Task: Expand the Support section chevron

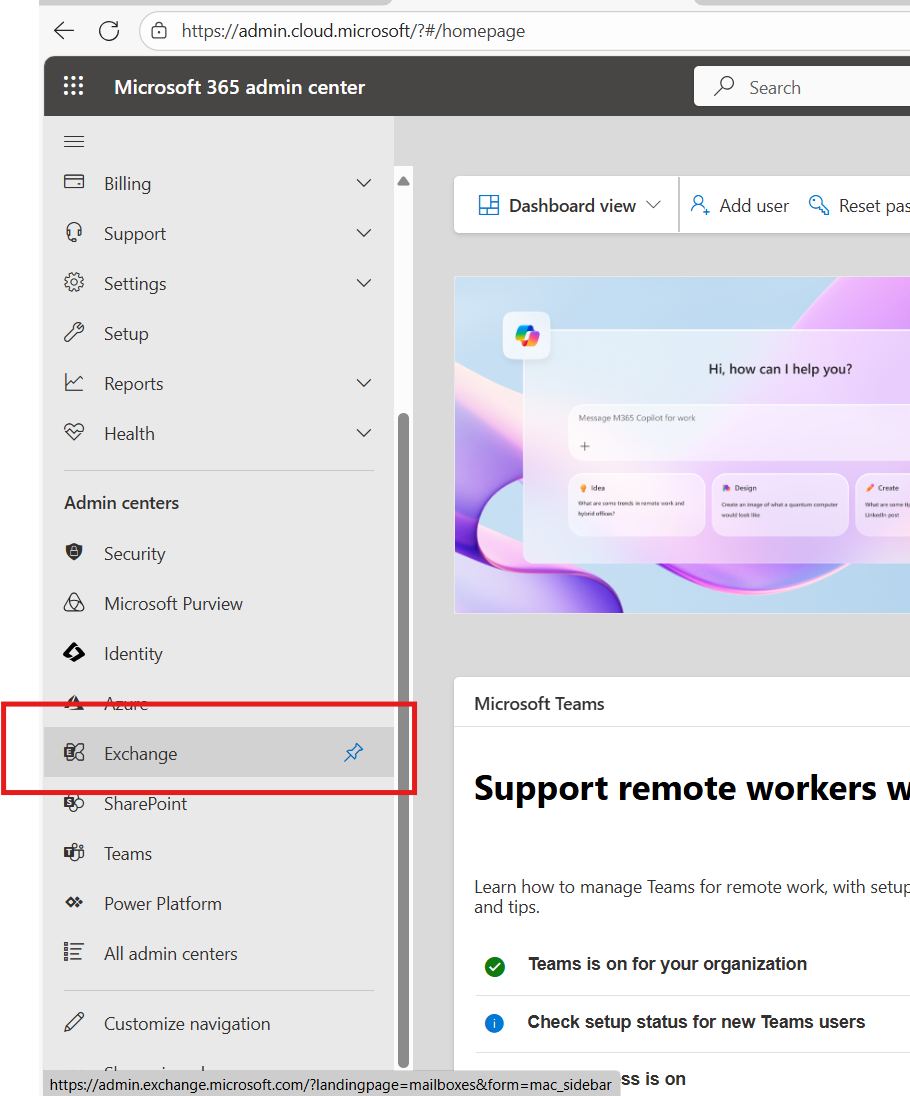Action: 364,233
